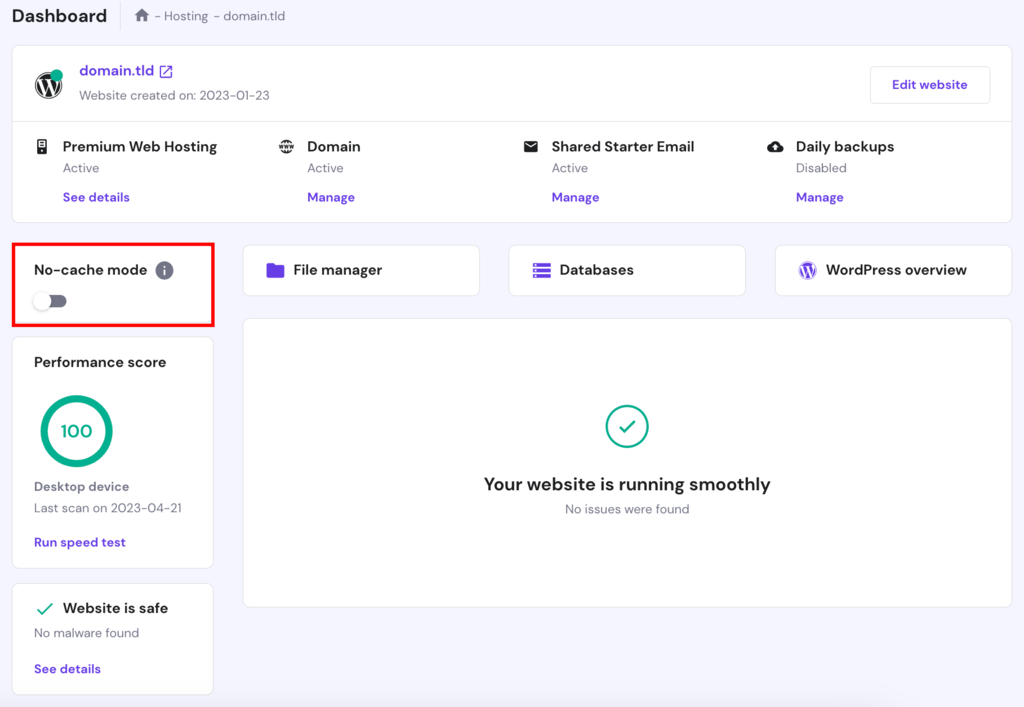Click the 100 performance score ring
Screen dimensions: 1024x707
pyautogui.click(x=76, y=431)
